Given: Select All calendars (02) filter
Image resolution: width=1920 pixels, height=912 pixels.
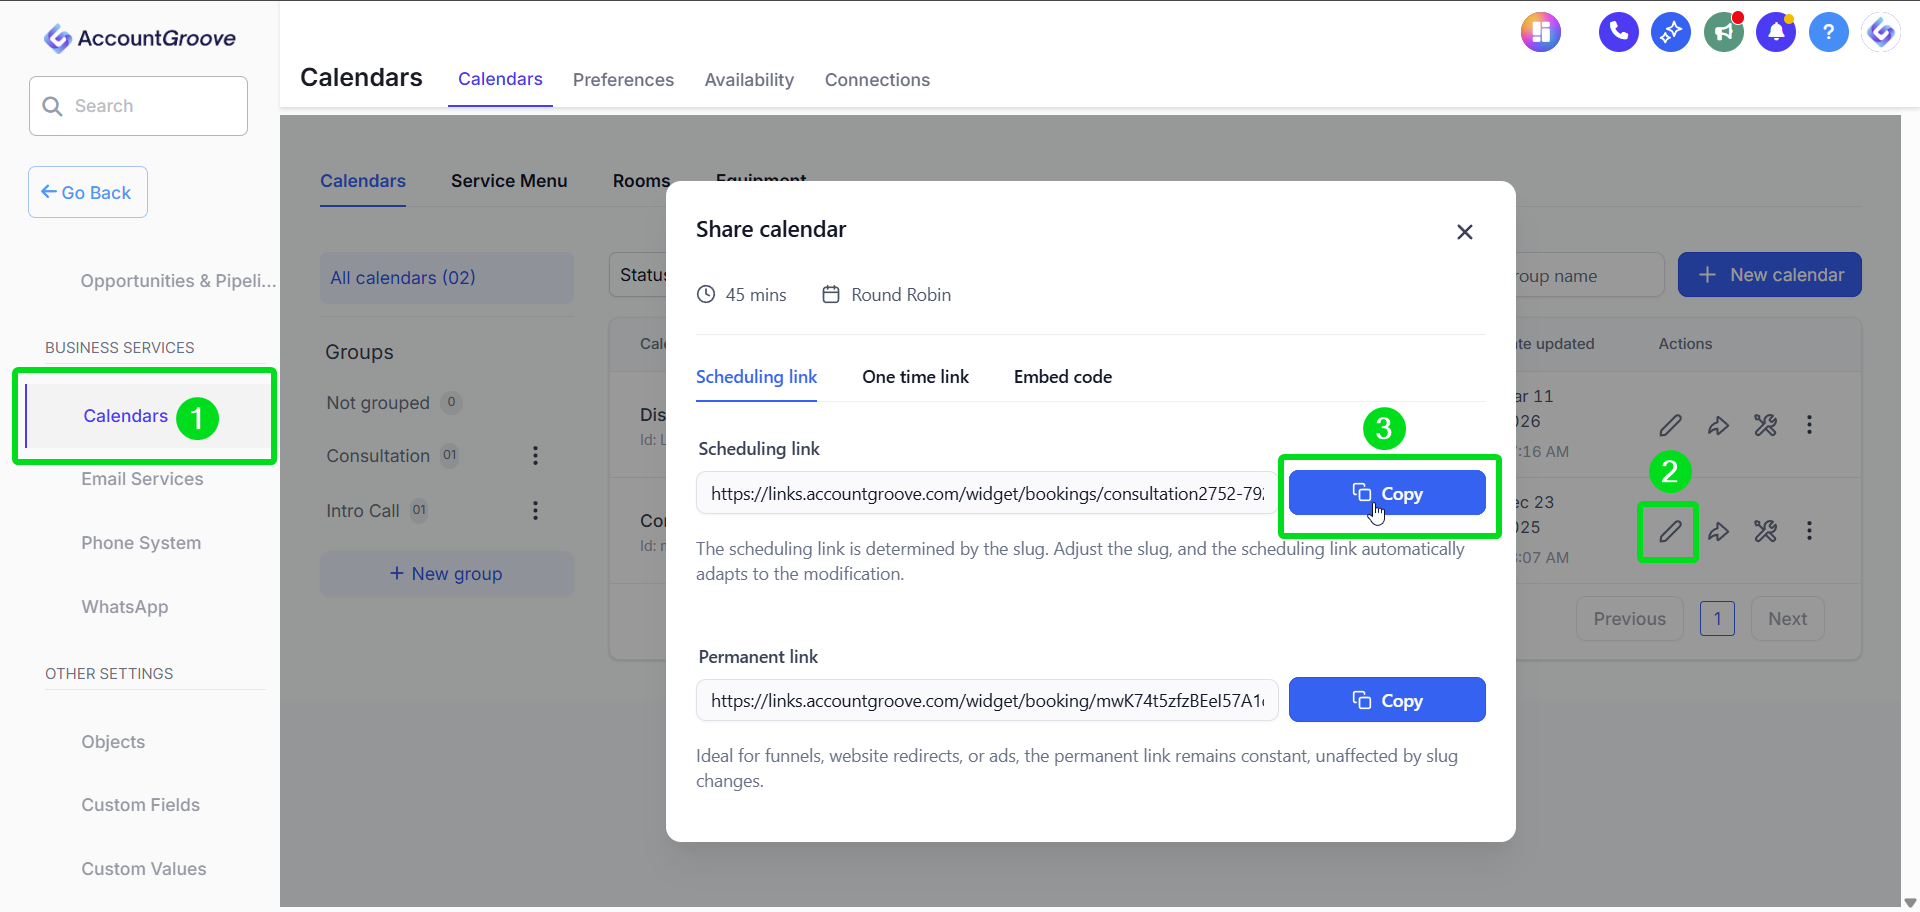Looking at the screenshot, I should (447, 278).
